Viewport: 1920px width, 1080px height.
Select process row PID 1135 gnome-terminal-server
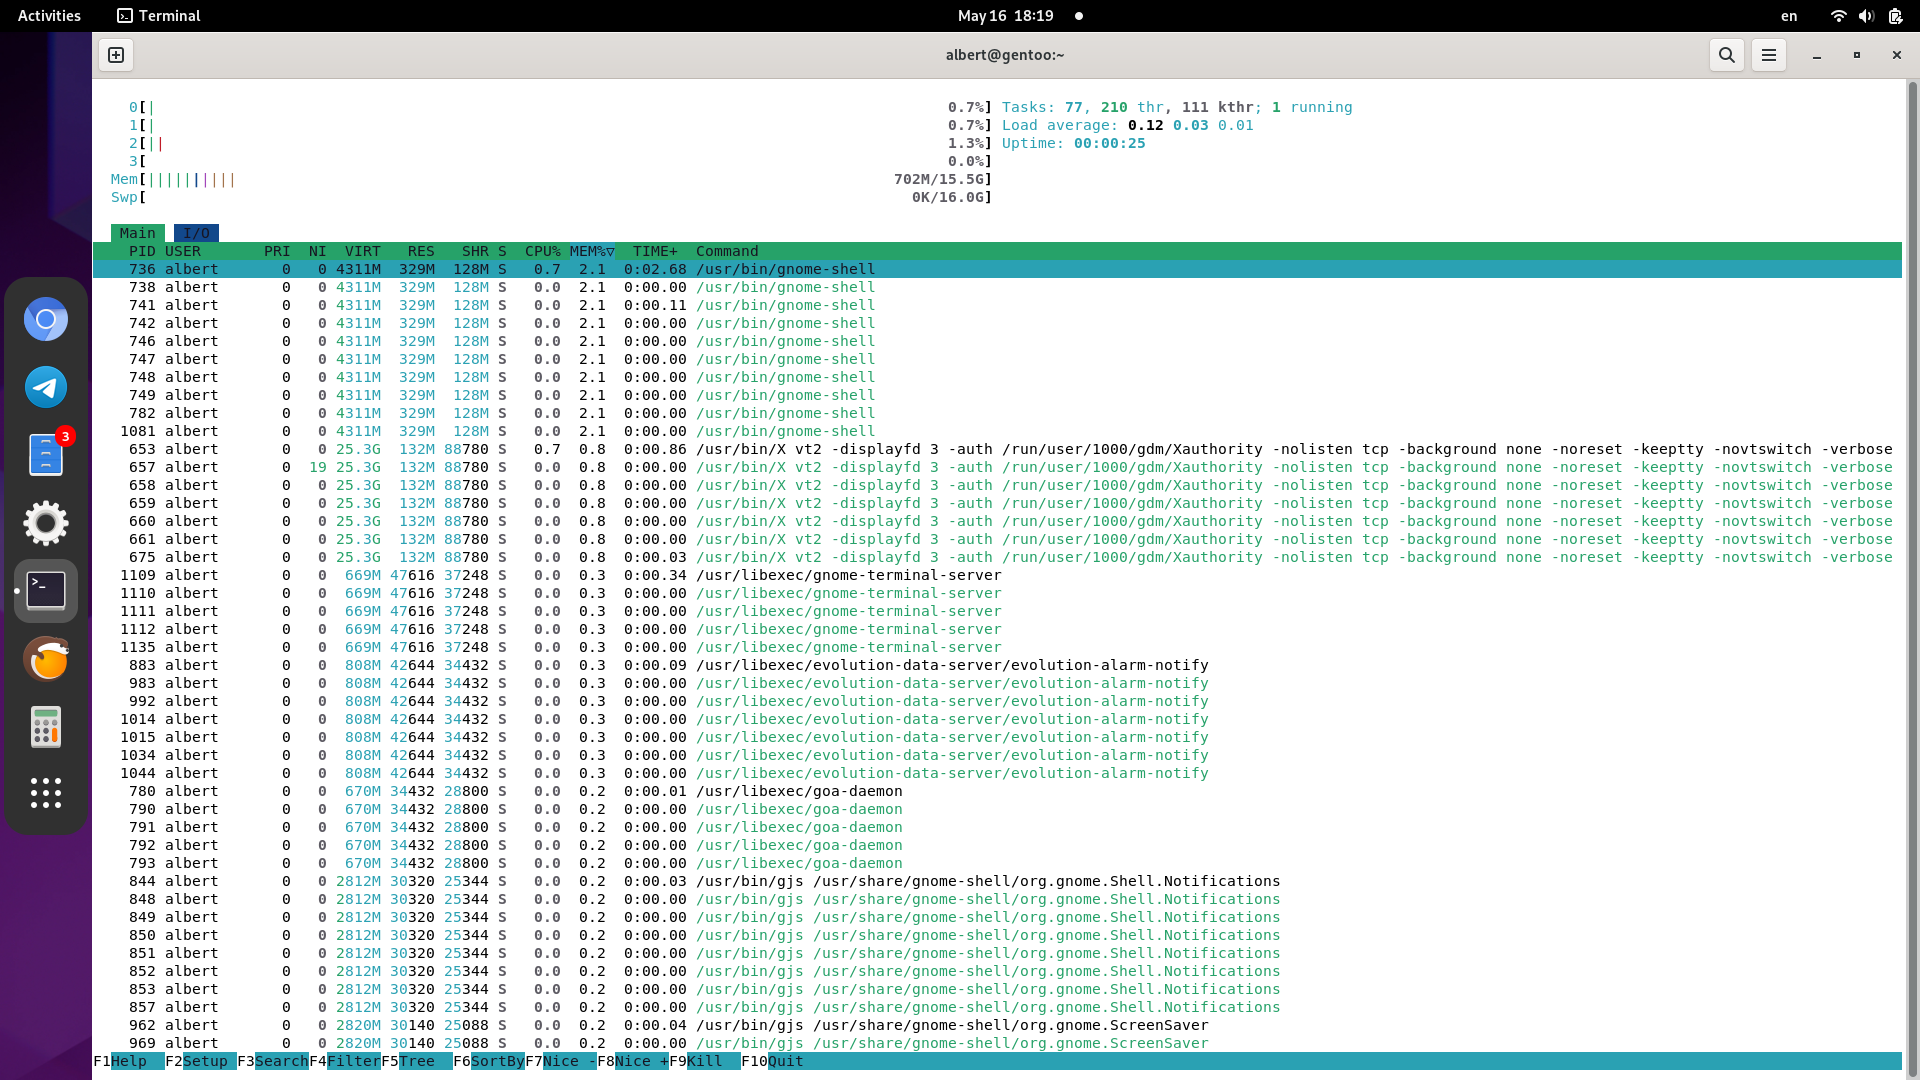(997, 647)
